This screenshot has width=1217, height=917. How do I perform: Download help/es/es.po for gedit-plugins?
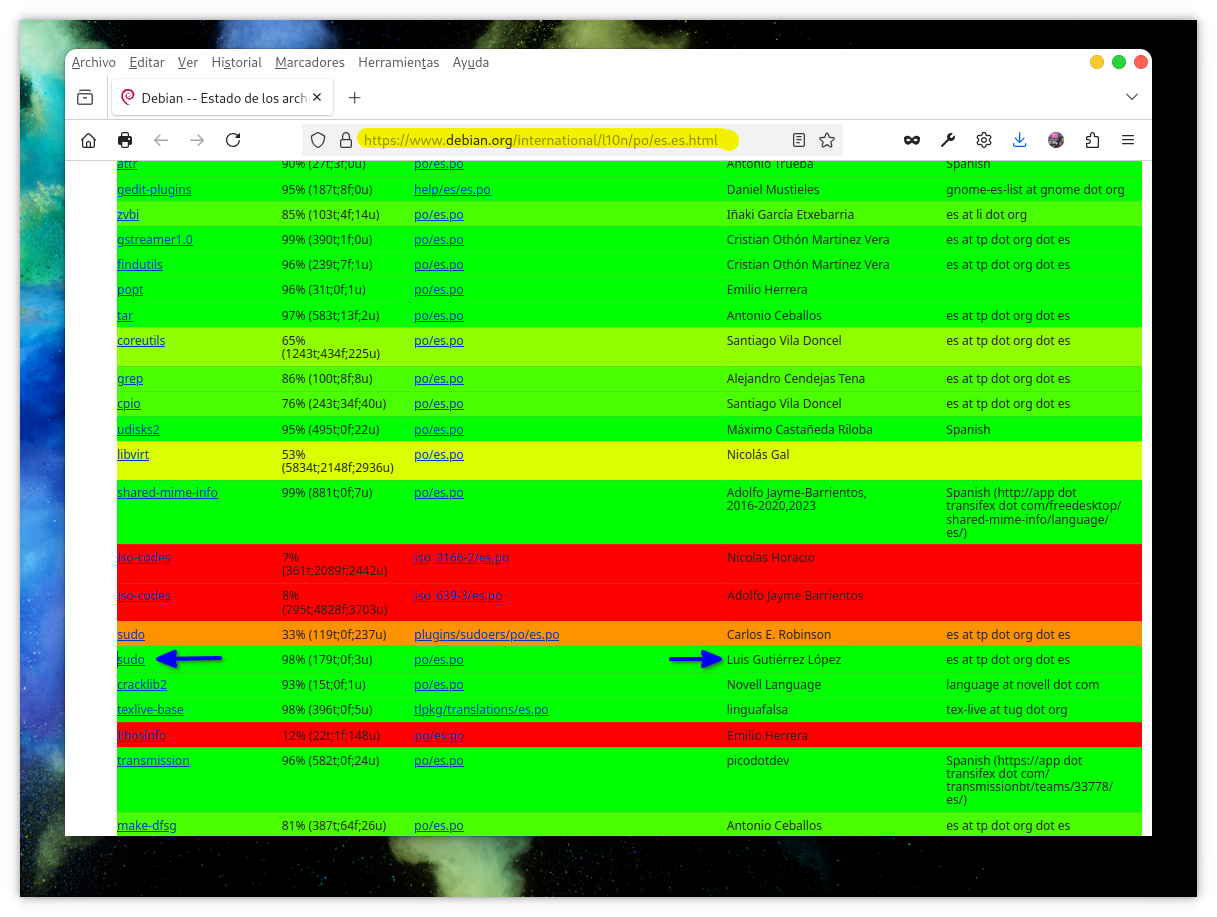[452, 189]
